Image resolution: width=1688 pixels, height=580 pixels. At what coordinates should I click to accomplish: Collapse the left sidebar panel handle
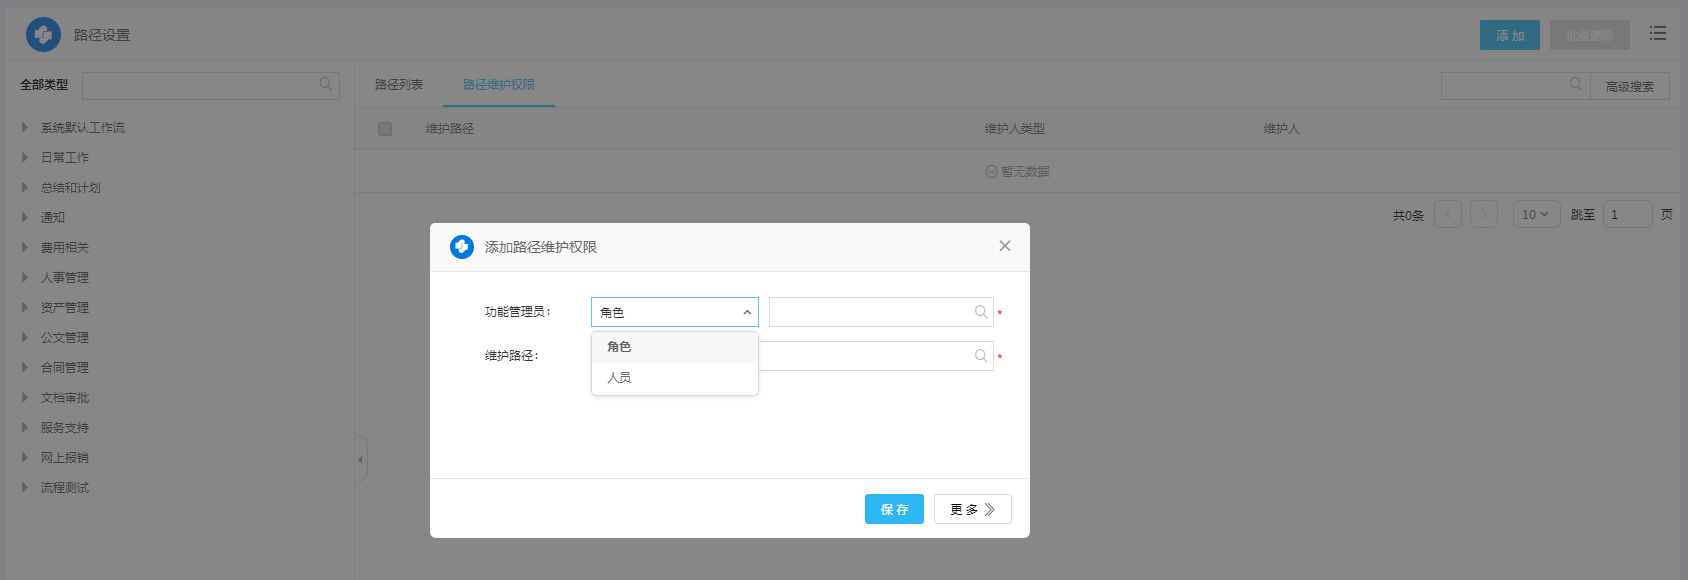pos(361,460)
